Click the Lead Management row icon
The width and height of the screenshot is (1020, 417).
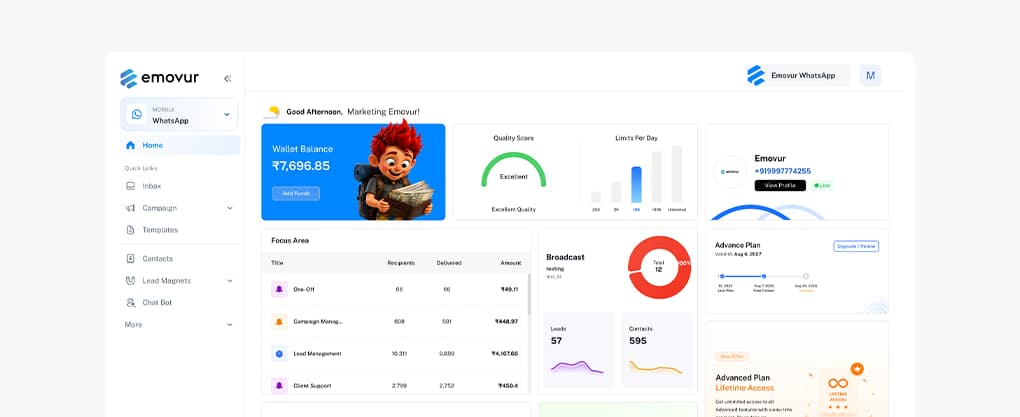click(x=279, y=354)
